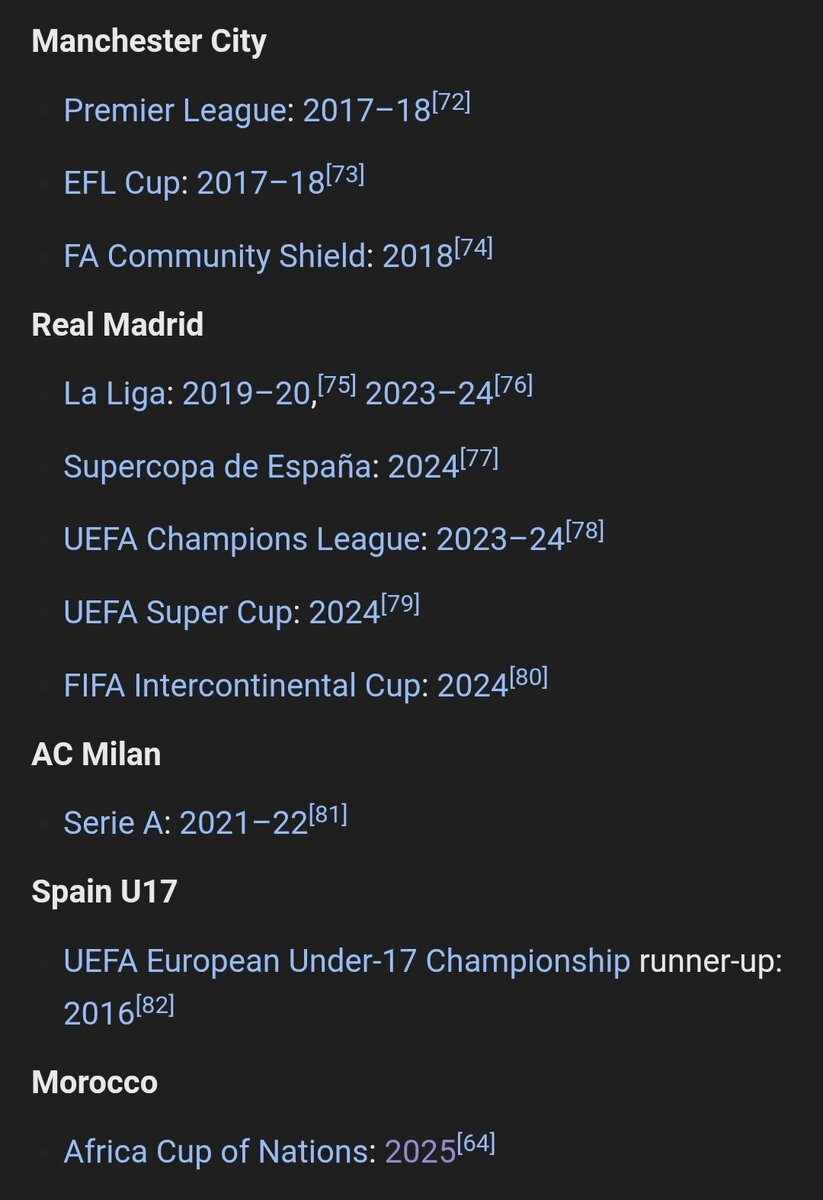Open the La Liga link
823x1200 pixels.
click(113, 394)
